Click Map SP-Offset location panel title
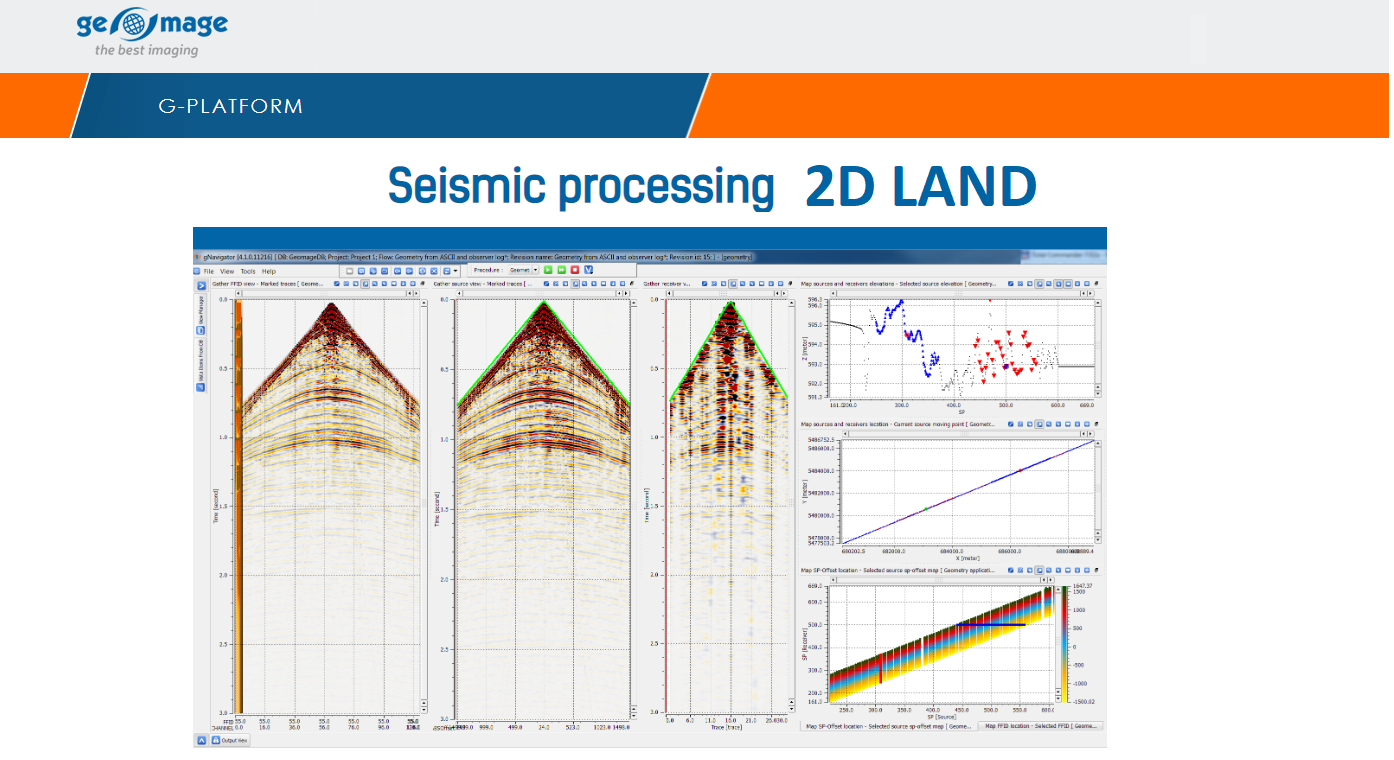This screenshot has width=1394, height=760. (x=898, y=570)
